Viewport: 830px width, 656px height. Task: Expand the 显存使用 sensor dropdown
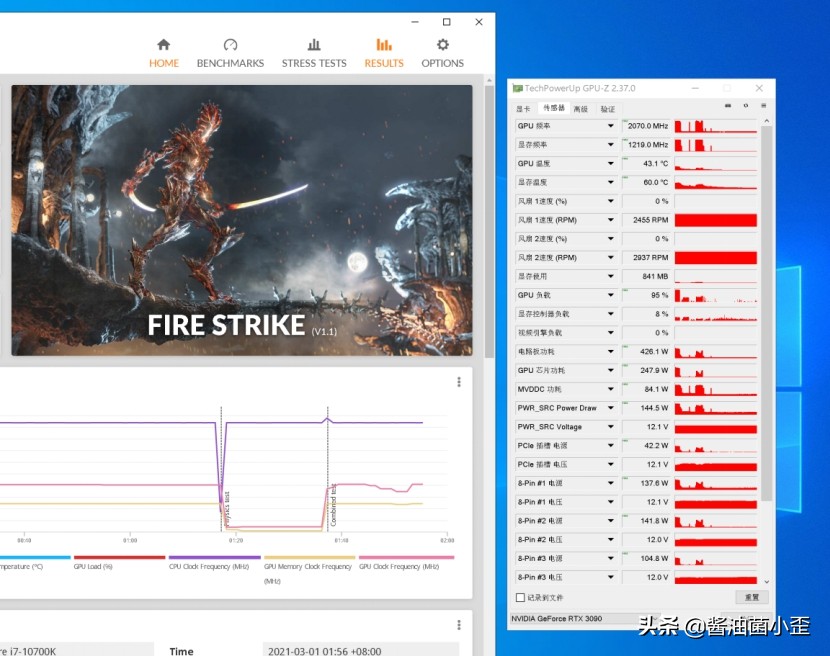610,276
